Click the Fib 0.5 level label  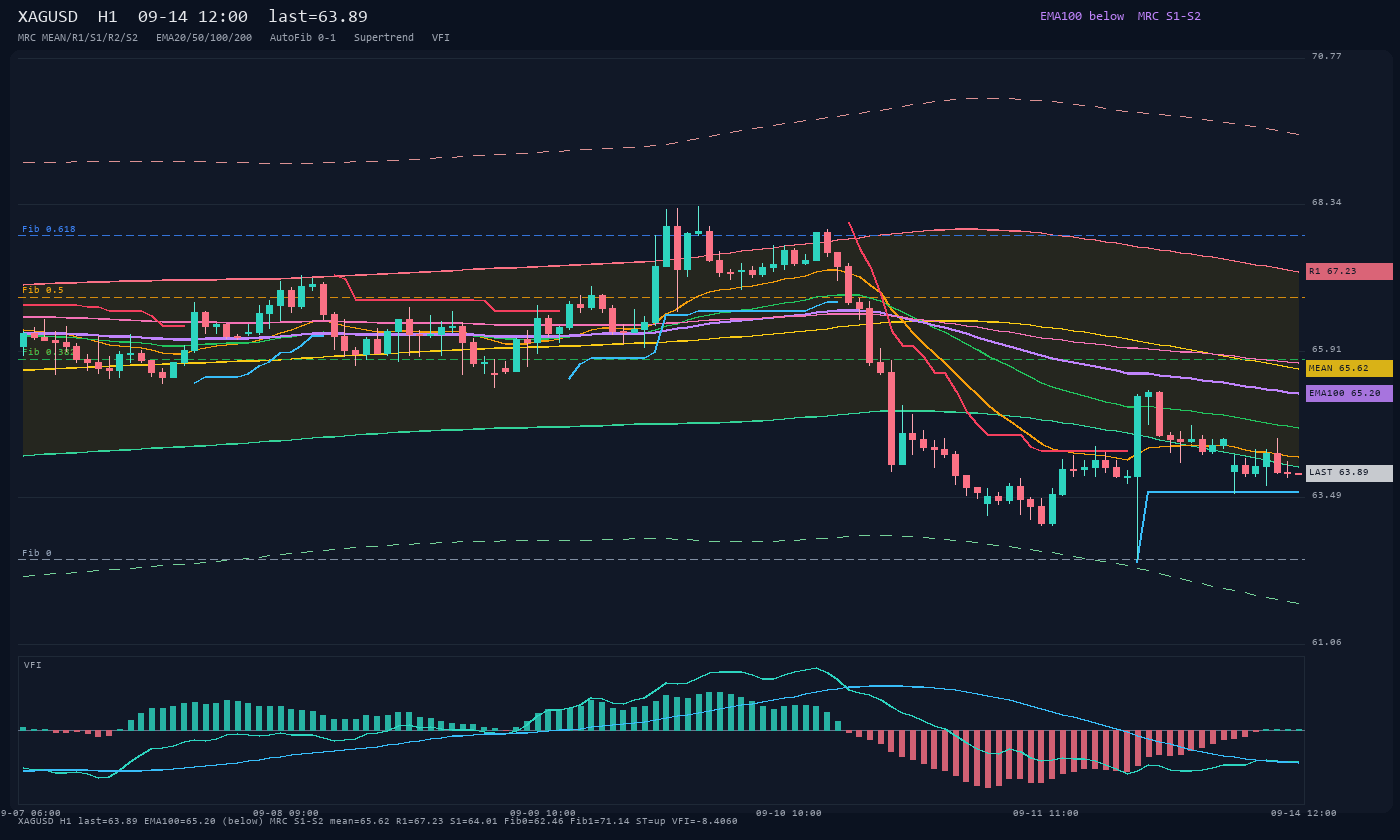coord(43,290)
